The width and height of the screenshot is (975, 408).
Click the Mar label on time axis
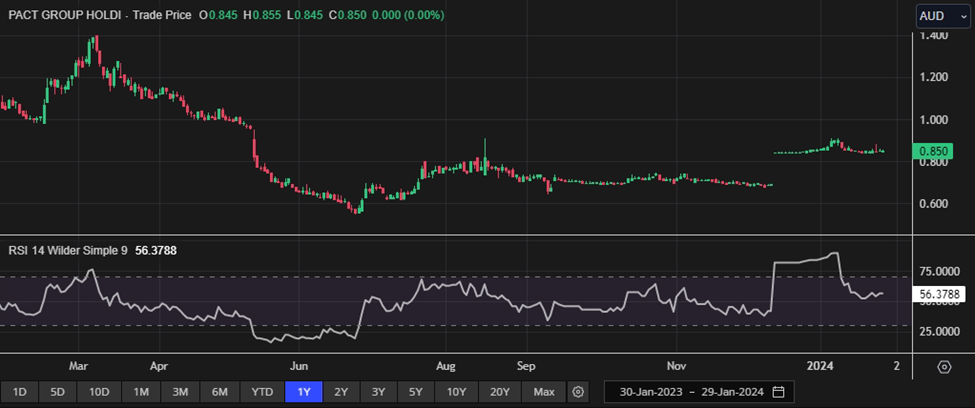pos(79,366)
